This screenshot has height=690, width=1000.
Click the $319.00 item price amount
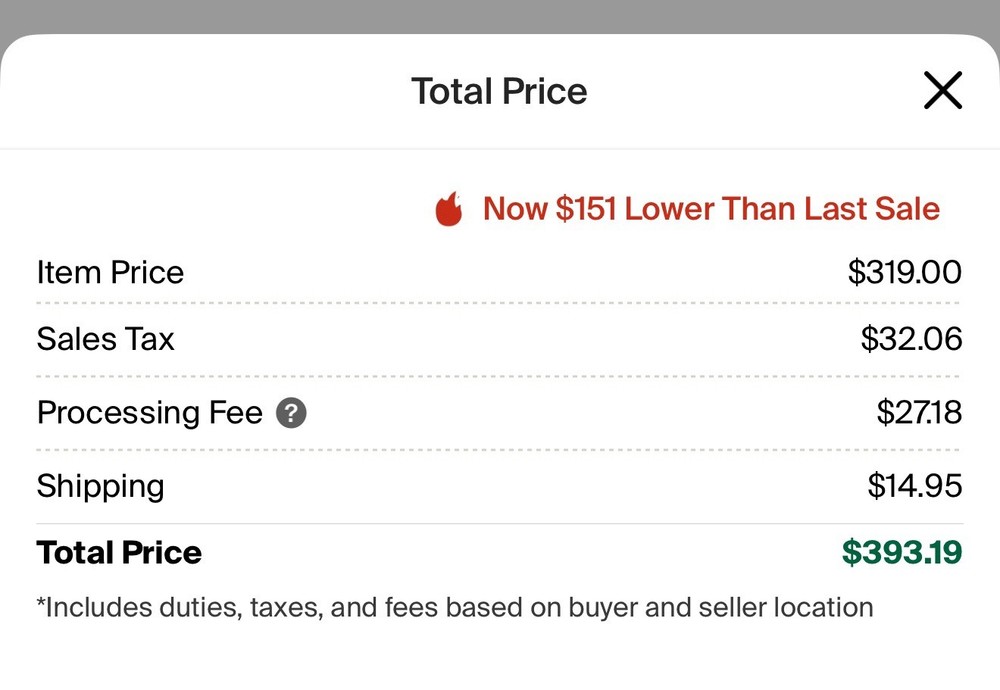coord(904,272)
